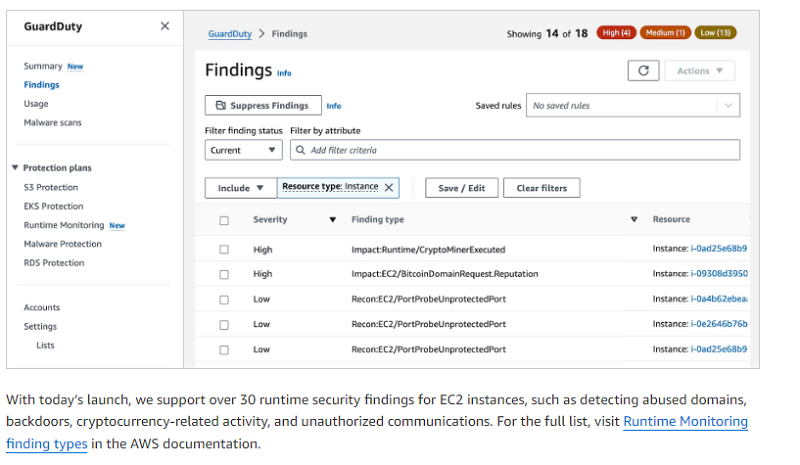Screen dimensions: 800x465
Task: Open Lists under Settings
Action: tap(45, 345)
